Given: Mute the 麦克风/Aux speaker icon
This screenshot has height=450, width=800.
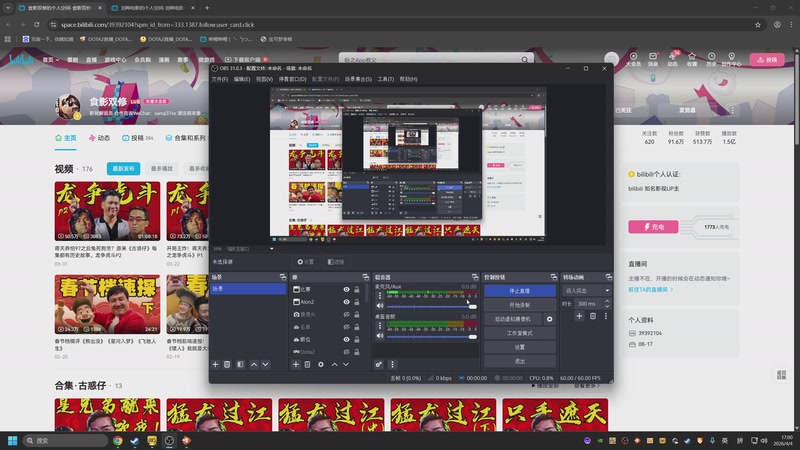Looking at the screenshot, I should pos(380,306).
